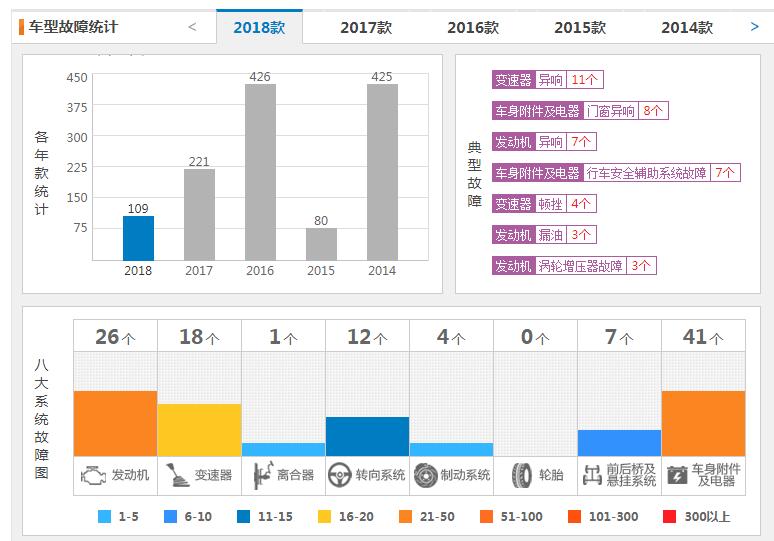This screenshot has height=541, width=774.
Task: Click the 18个 count above gearbox
Action: pos(199,337)
